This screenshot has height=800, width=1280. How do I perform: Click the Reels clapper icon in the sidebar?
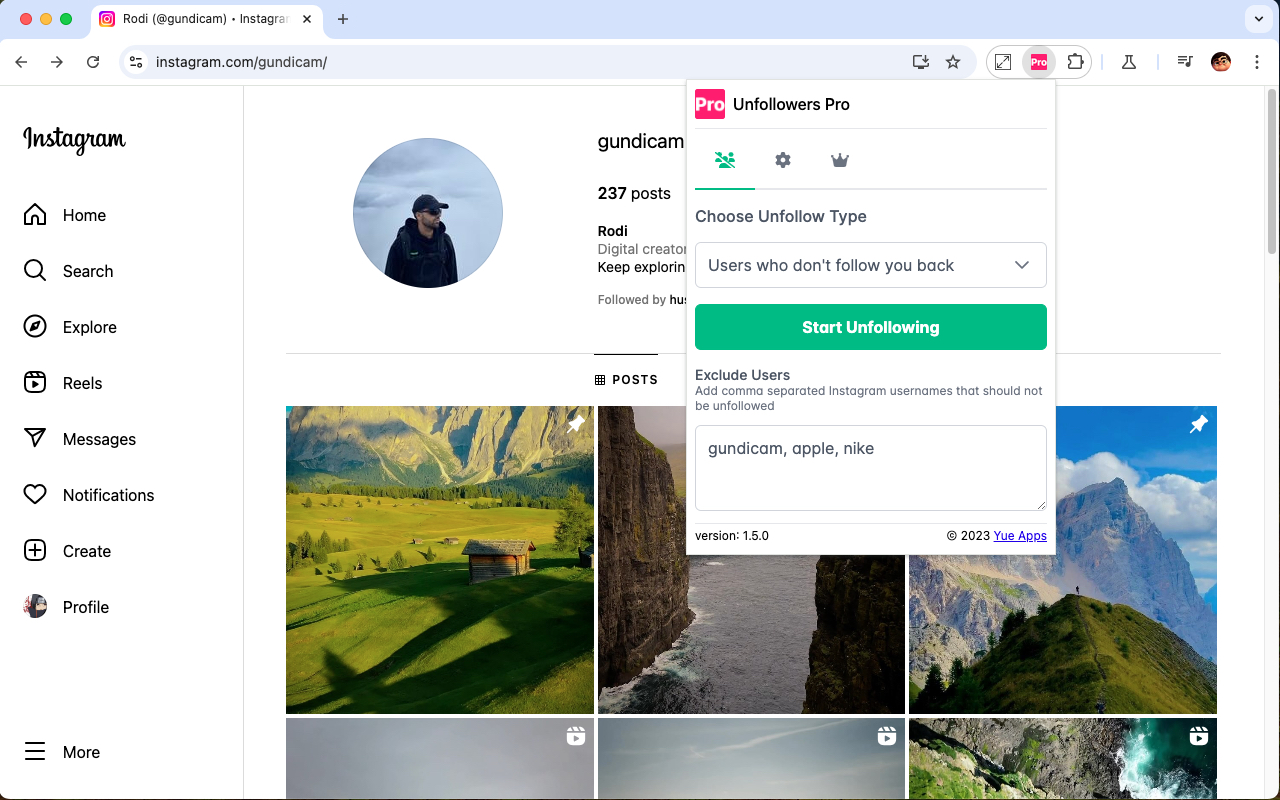[x=35, y=383]
